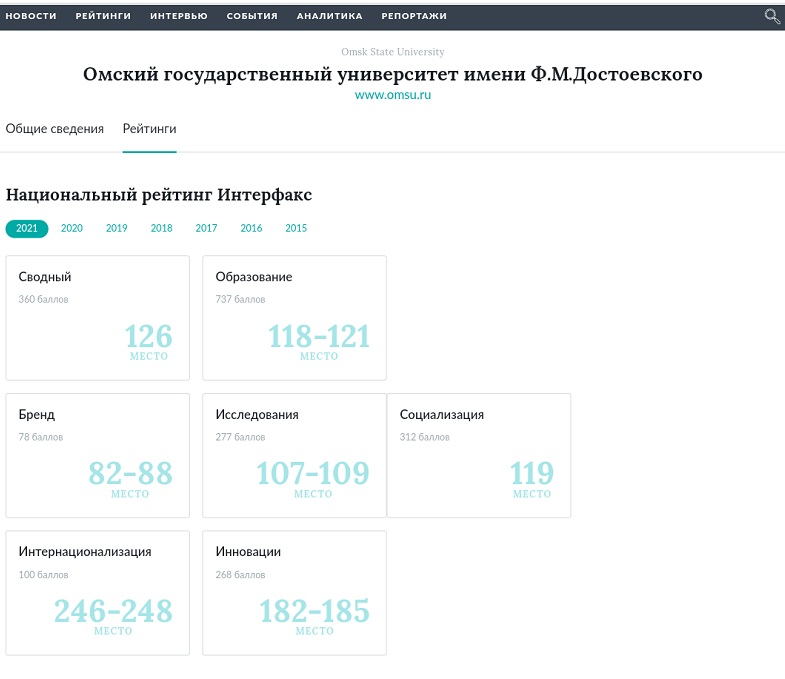Image resolution: width=785 pixels, height=679 pixels.
Task: Choose the 2018 ranking year
Action: tap(162, 228)
